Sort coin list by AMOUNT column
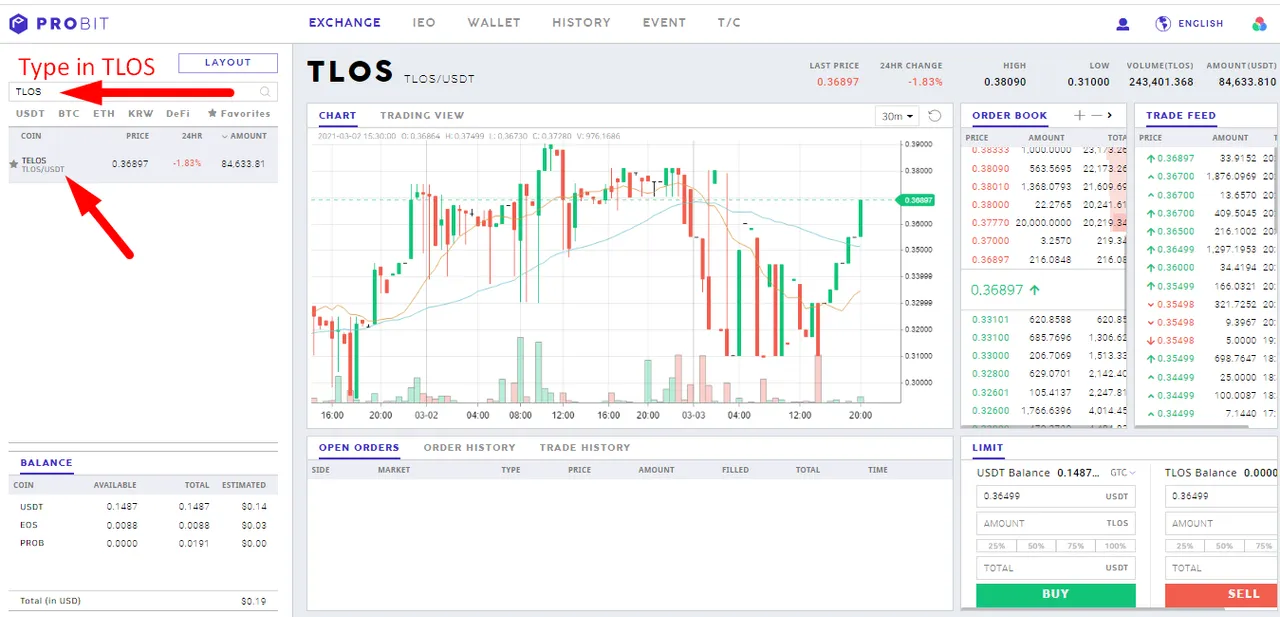The height and width of the screenshot is (617, 1280). pos(245,136)
